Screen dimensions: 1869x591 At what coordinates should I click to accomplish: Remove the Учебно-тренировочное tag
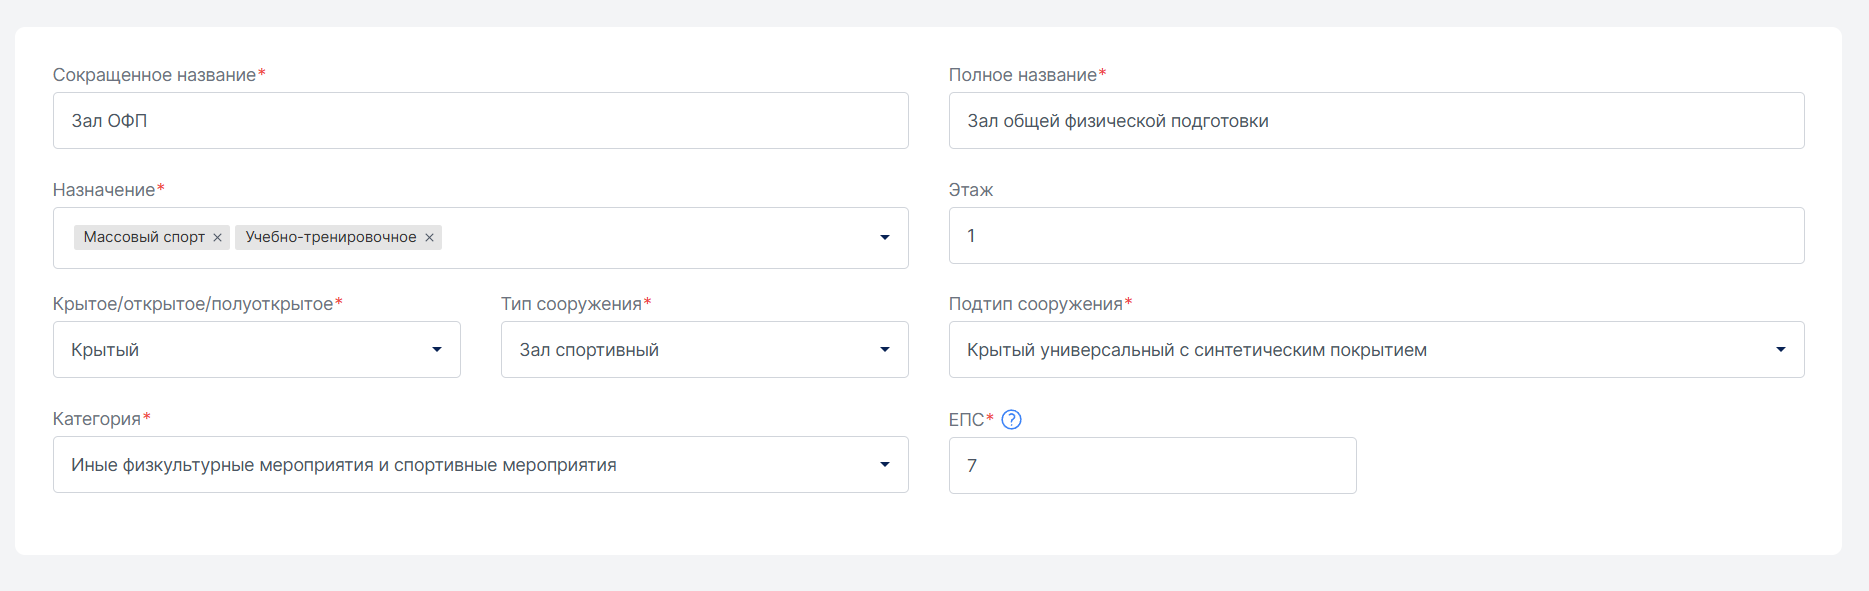click(429, 238)
